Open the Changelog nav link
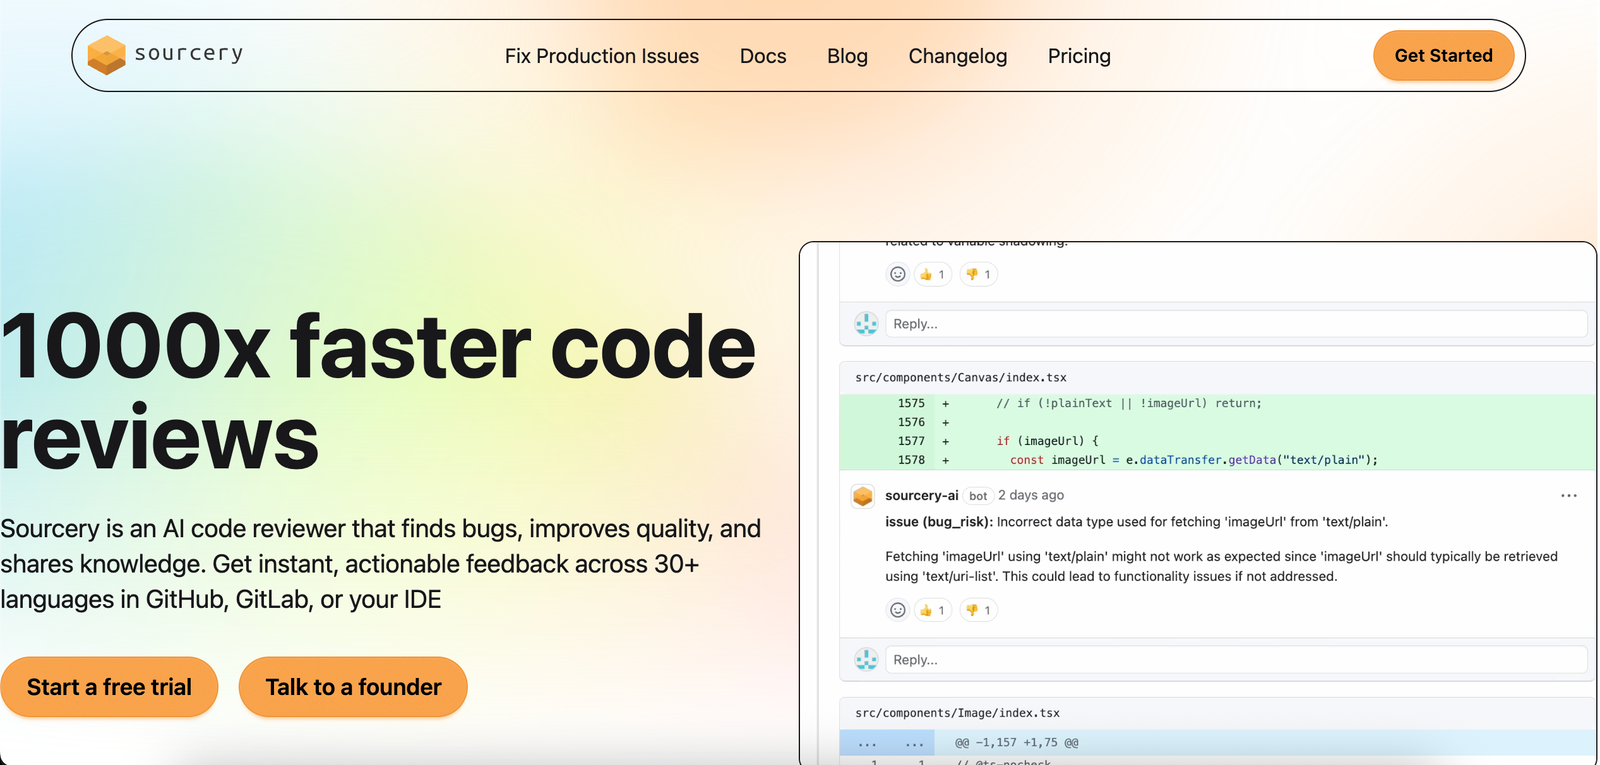Viewport: 1600px width, 765px height. (x=958, y=56)
